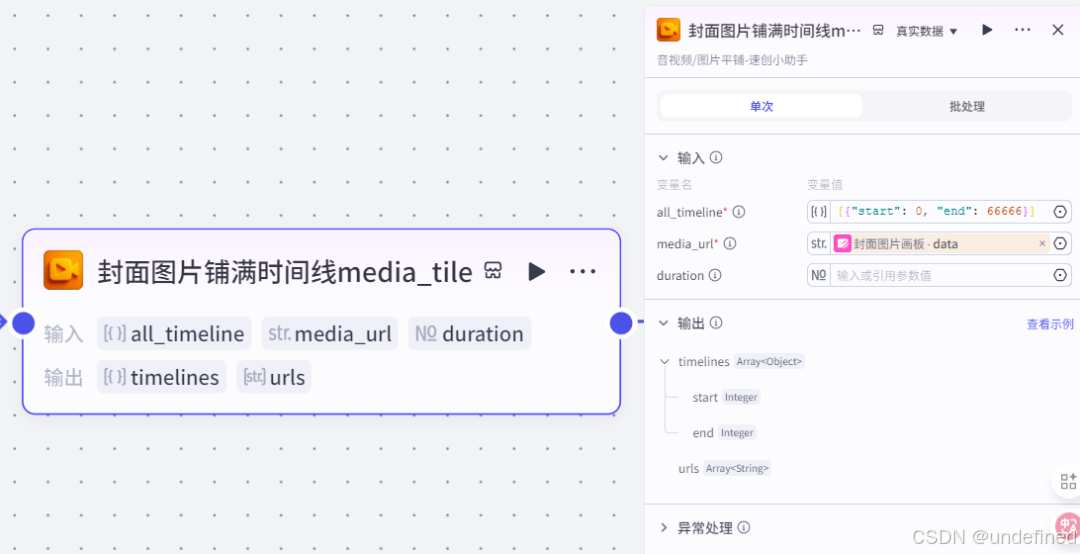
Task: Select the duration input tag on node
Action: (469, 334)
